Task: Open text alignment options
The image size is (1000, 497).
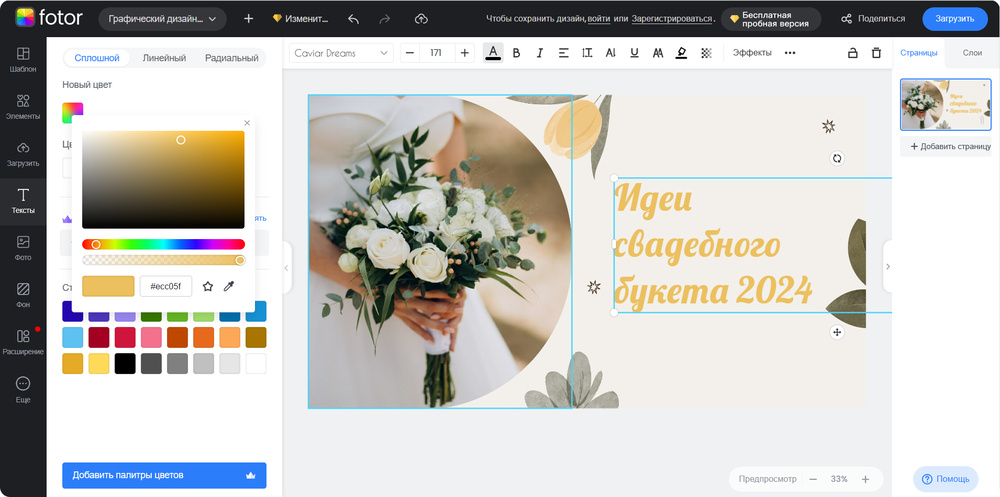Action: click(x=563, y=53)
